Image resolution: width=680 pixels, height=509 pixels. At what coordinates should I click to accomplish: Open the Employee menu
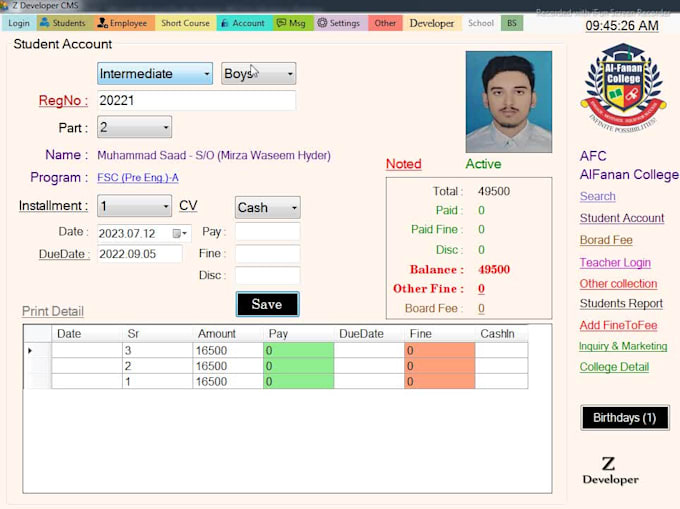point(124,23)
